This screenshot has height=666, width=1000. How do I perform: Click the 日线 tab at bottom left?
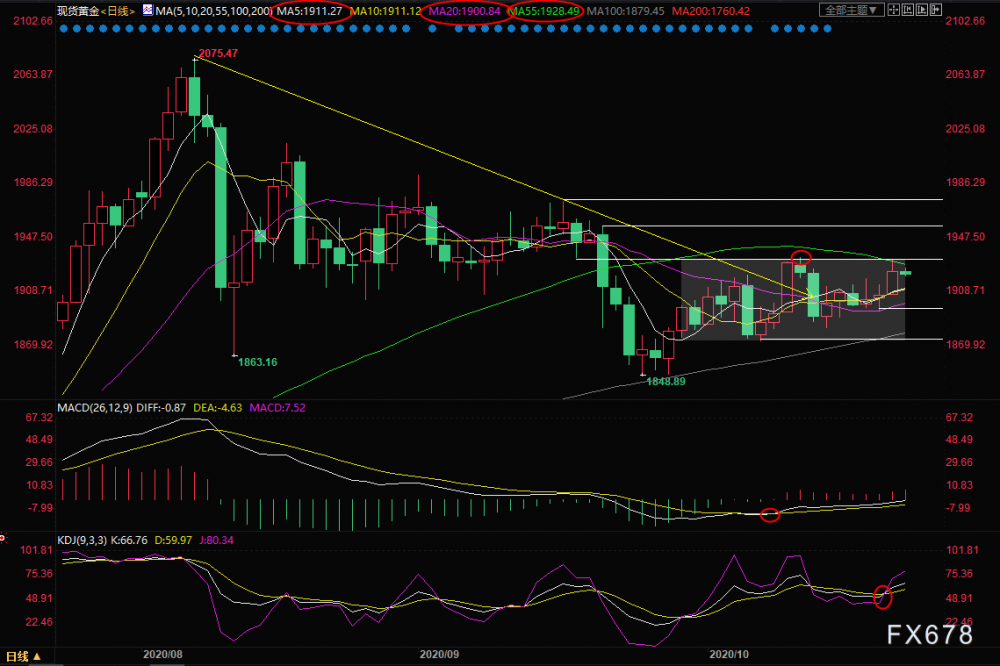pyautogui.click(x=17, y=656)
